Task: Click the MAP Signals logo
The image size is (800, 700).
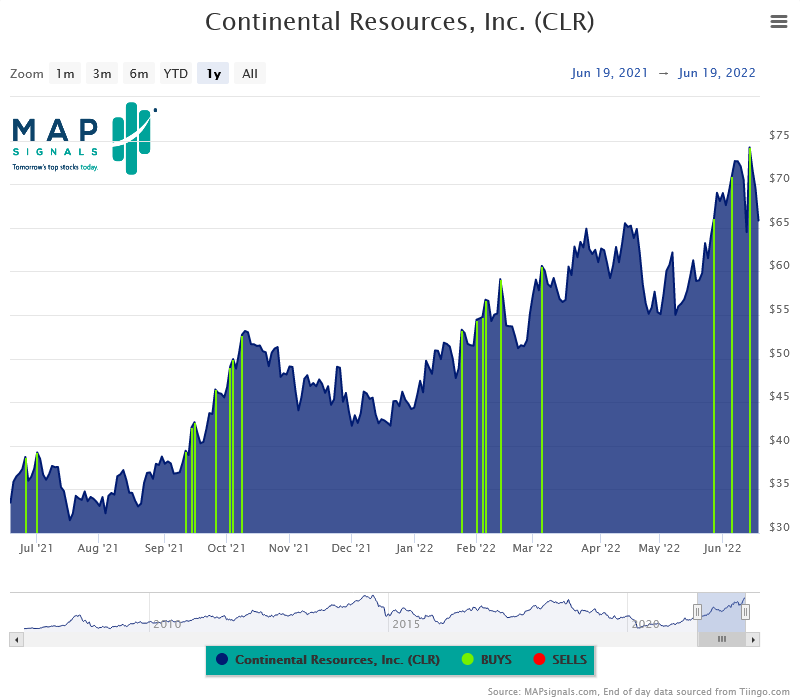Action: tap(84, 139)
